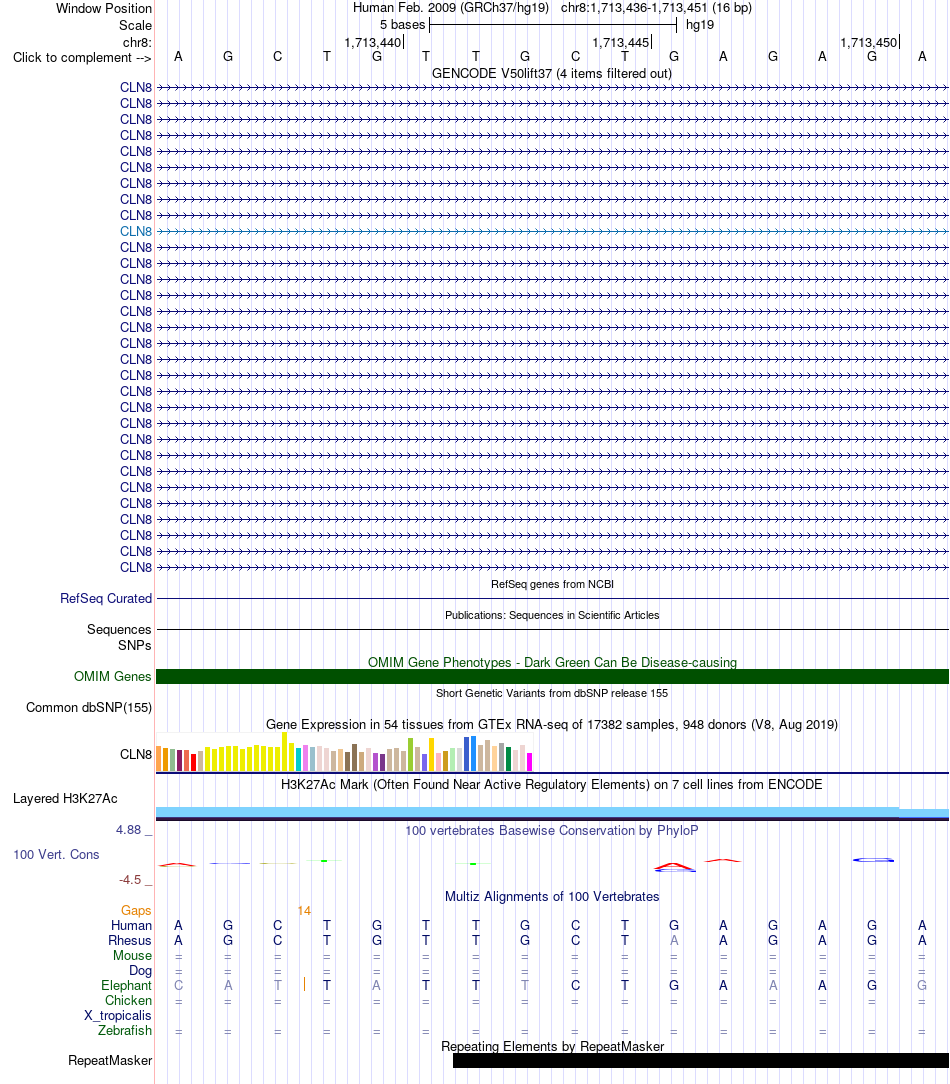Click the 'SNPs' track label

(x=134, y=645)
